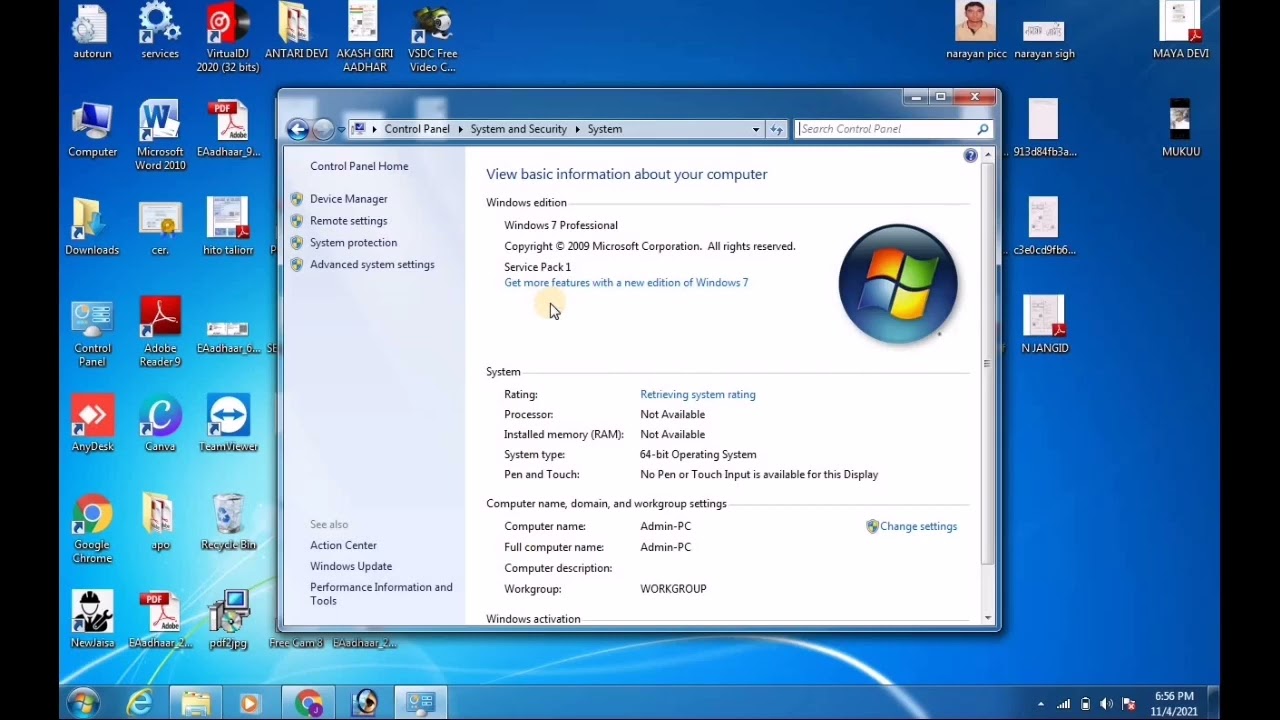This screenshot has width=1280, height=720.
Task: Select AnyDesk desktop icon
Action: click(92, 424)
